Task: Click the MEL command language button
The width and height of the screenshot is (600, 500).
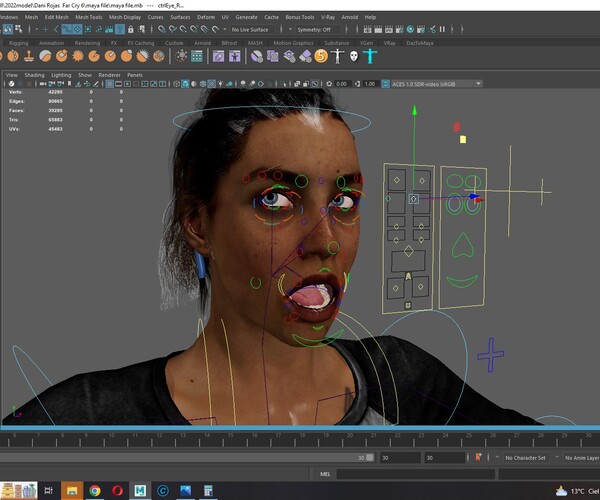Action: click(325, 474)
